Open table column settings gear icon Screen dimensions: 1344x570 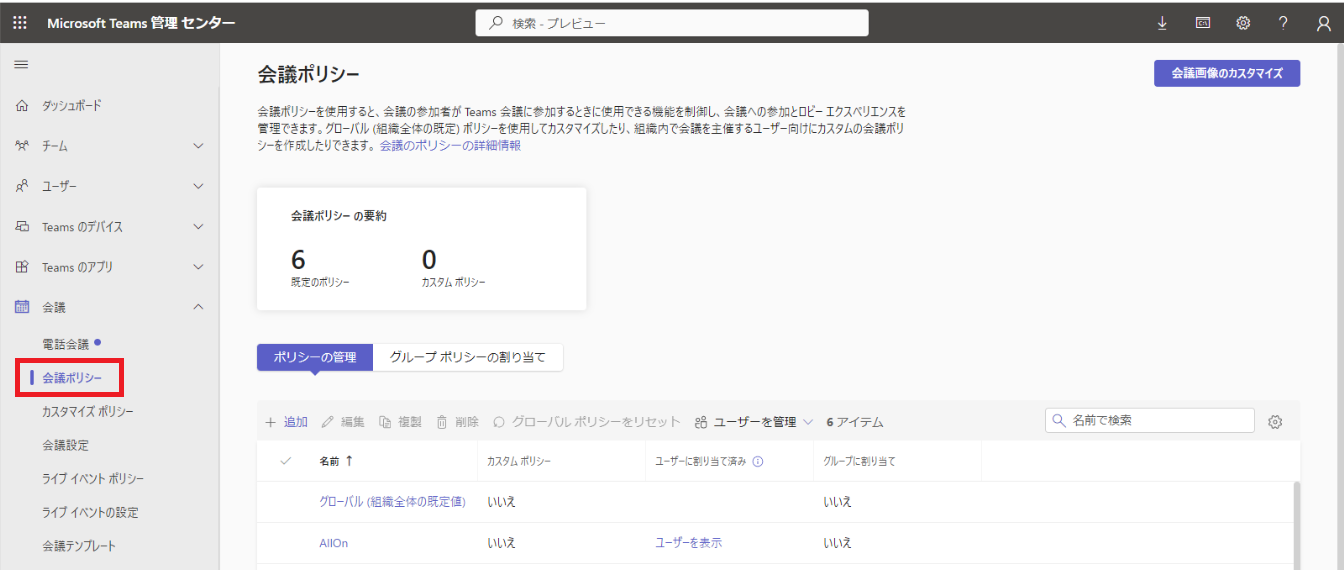tap(1275, 422)
